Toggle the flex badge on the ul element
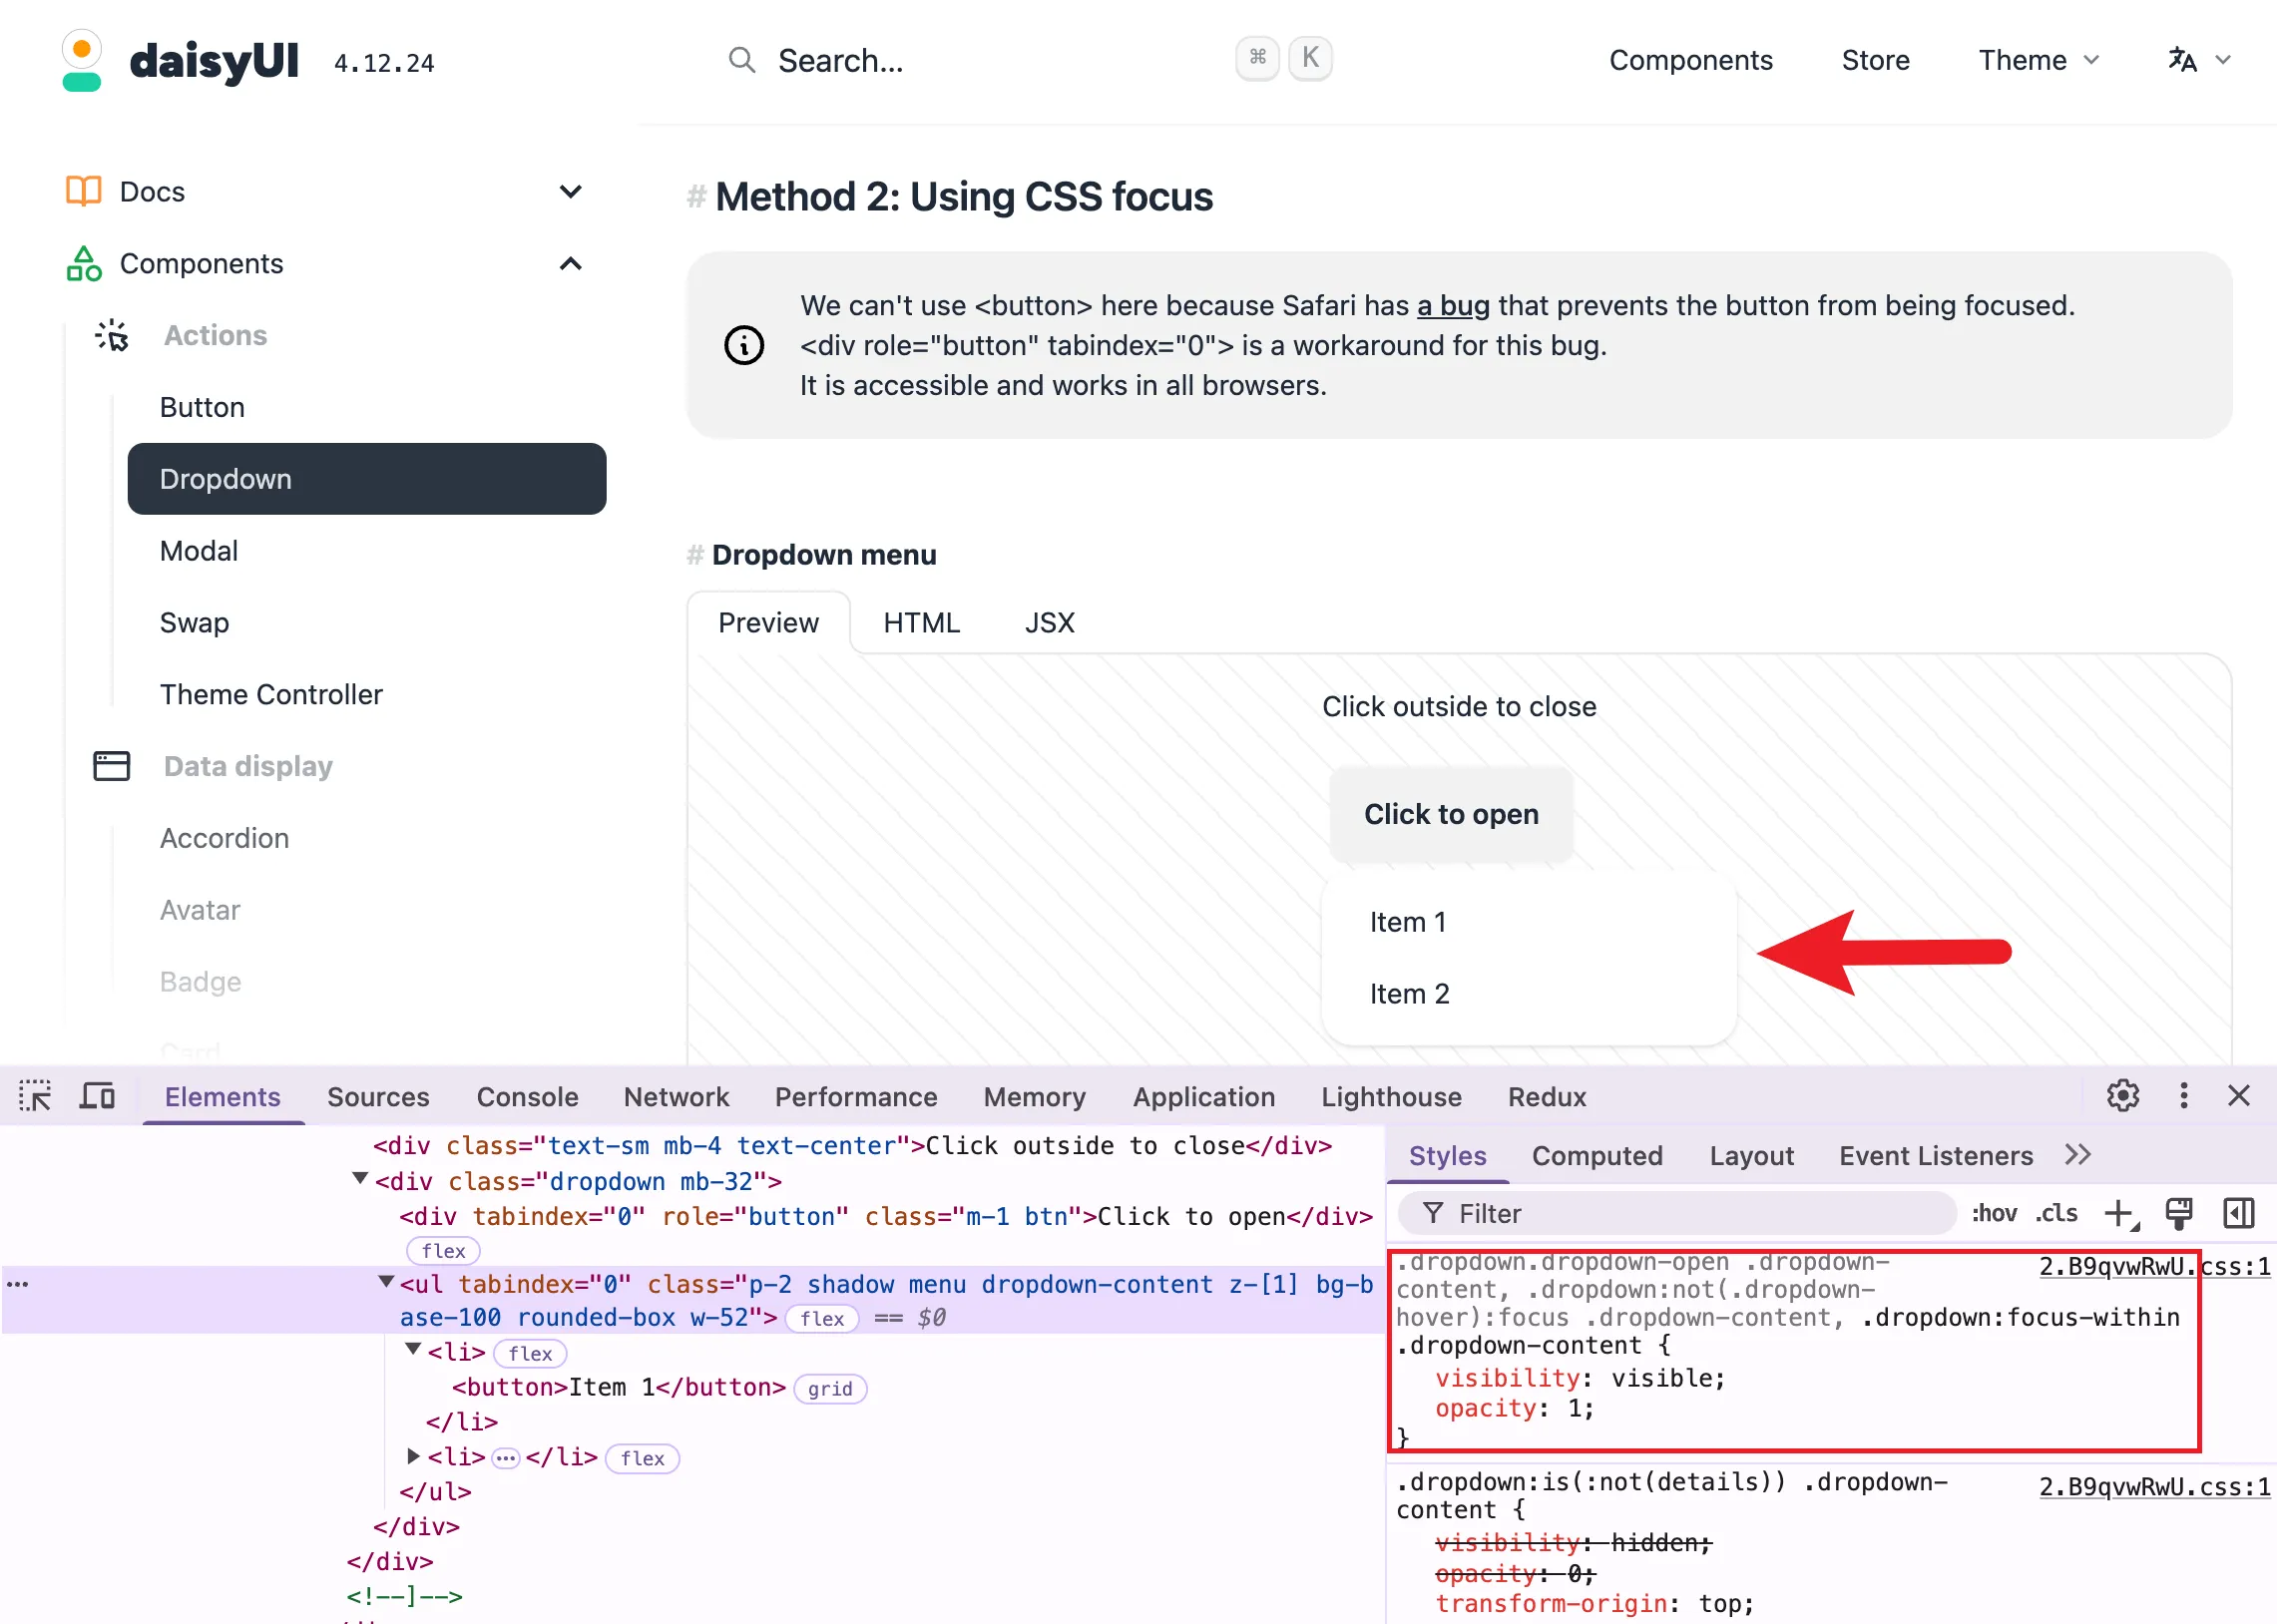This screenshot has height=1624, width=2277. [822, 1318]
